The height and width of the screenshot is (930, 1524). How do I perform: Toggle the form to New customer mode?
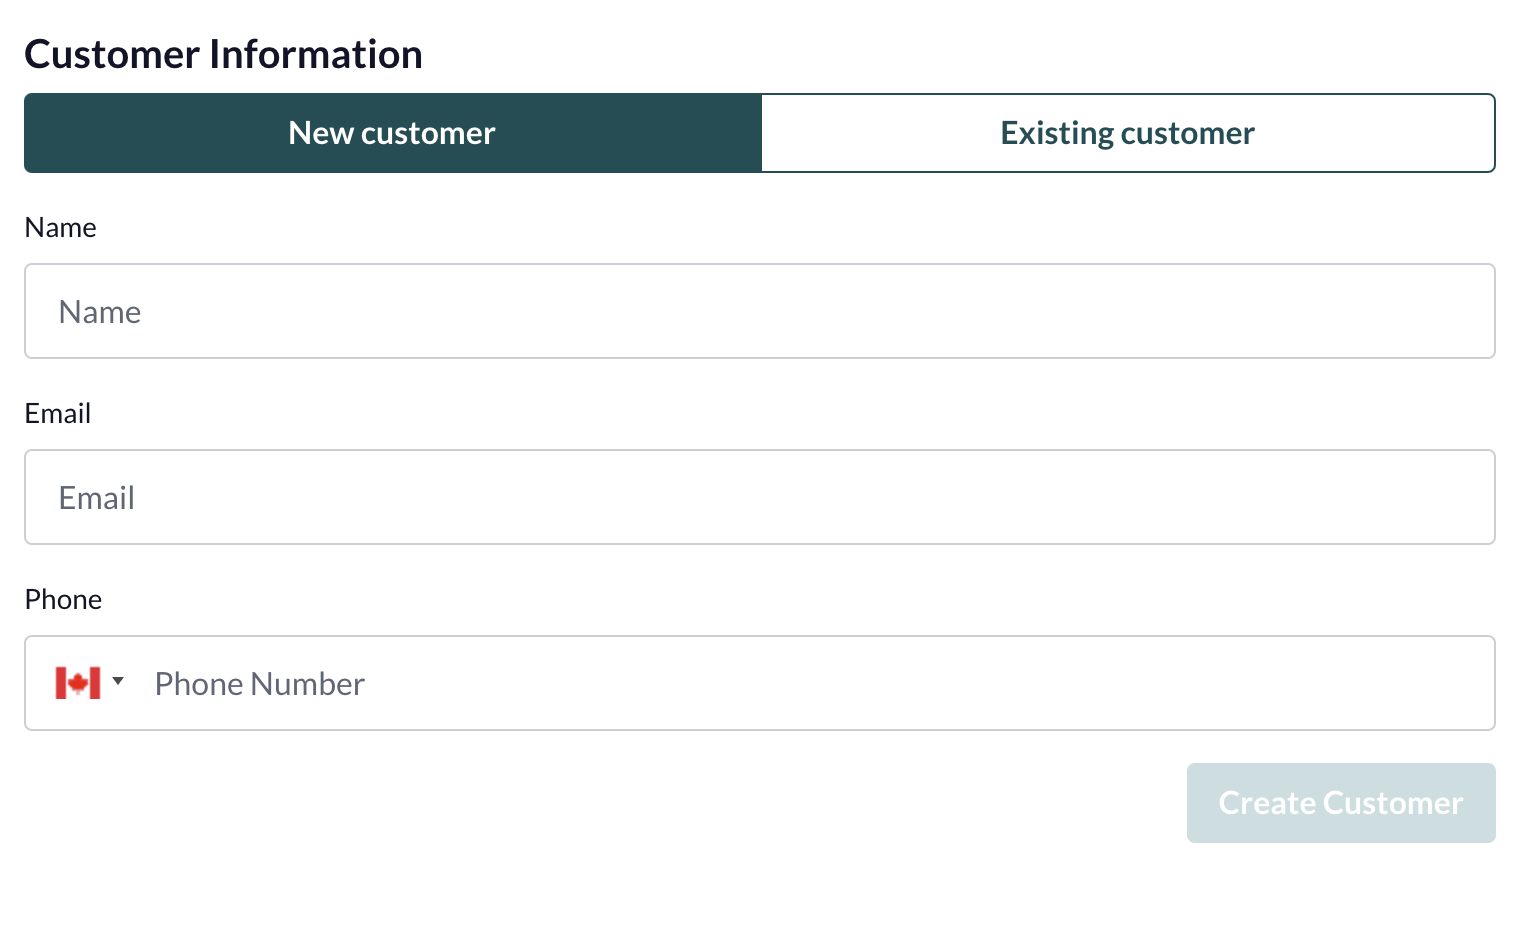coord(393,133)
